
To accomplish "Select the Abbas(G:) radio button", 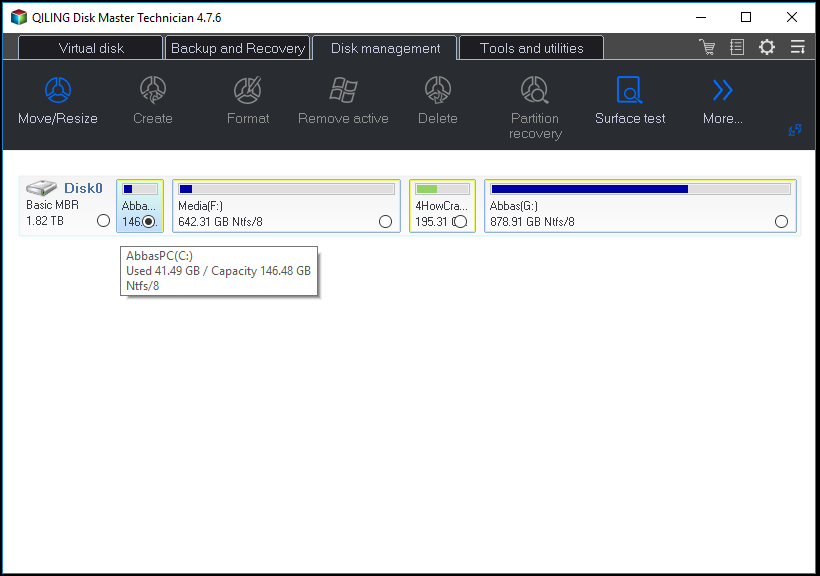I will (781, 222).
